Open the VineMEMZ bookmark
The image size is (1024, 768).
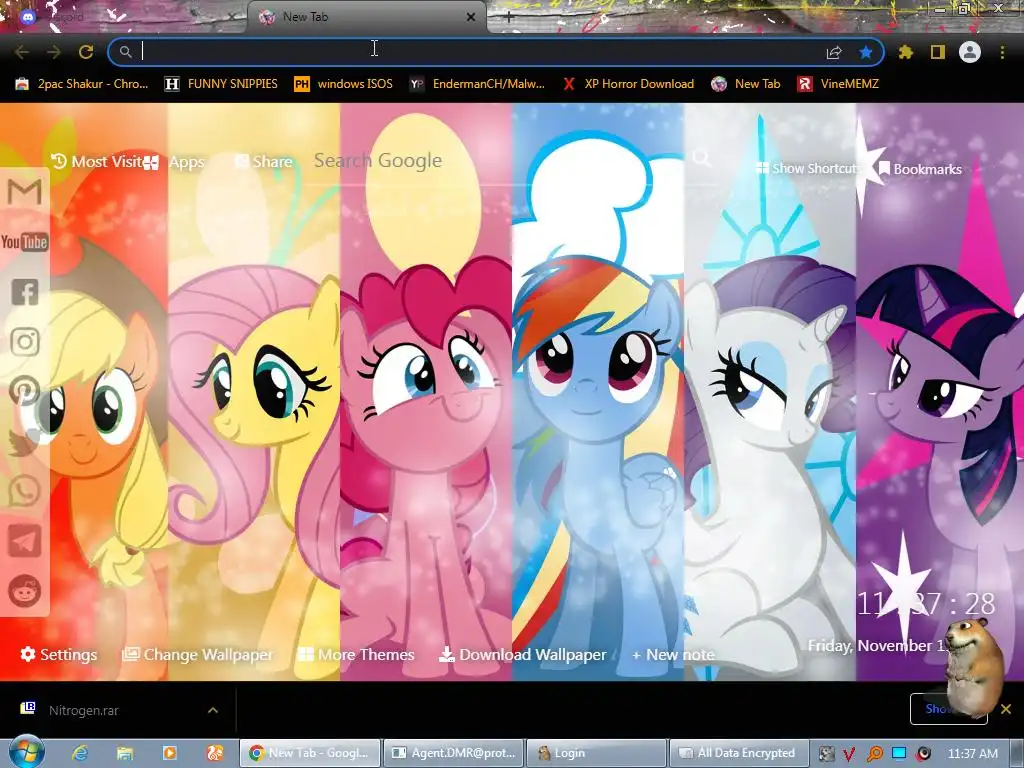tap(838, 84)
